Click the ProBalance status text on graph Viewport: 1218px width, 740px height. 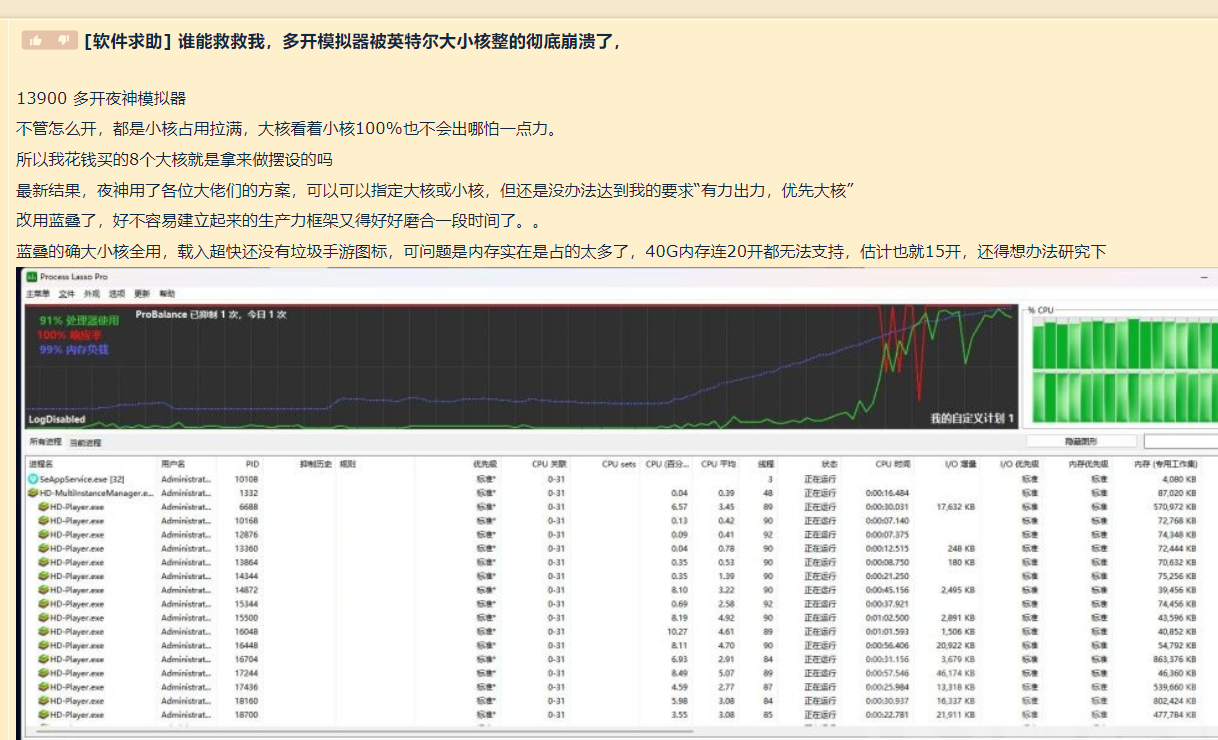[211, 314]
